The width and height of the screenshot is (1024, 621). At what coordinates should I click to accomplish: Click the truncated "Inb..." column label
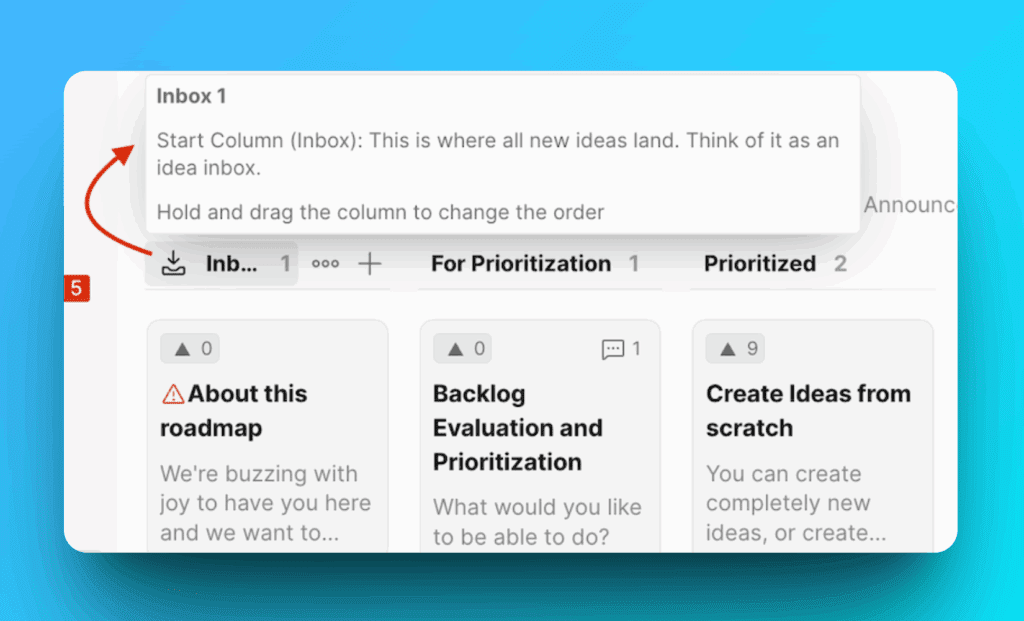pyautogui.click(x=232, y=264)
